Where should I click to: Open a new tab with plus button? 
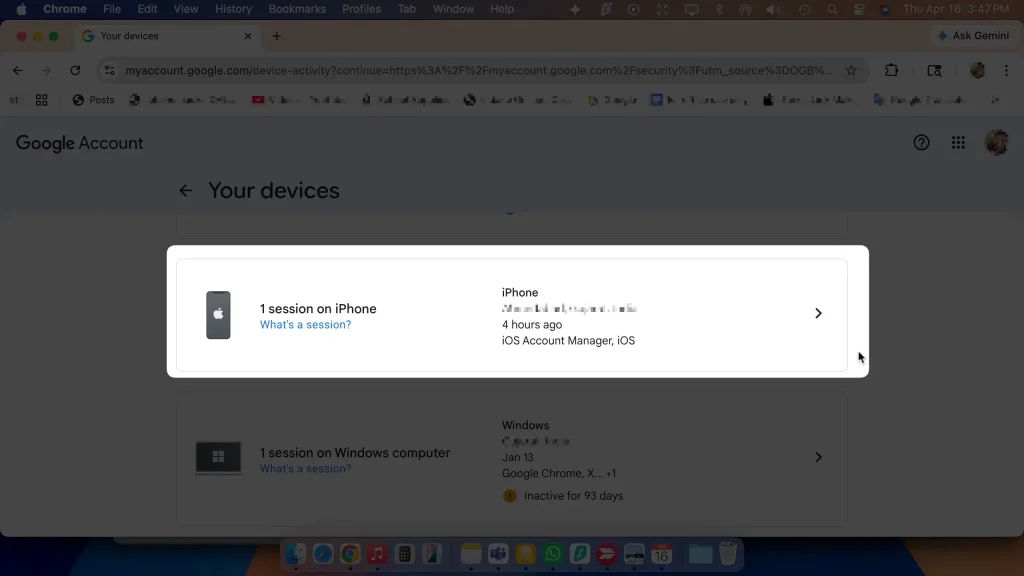(276, 36)
